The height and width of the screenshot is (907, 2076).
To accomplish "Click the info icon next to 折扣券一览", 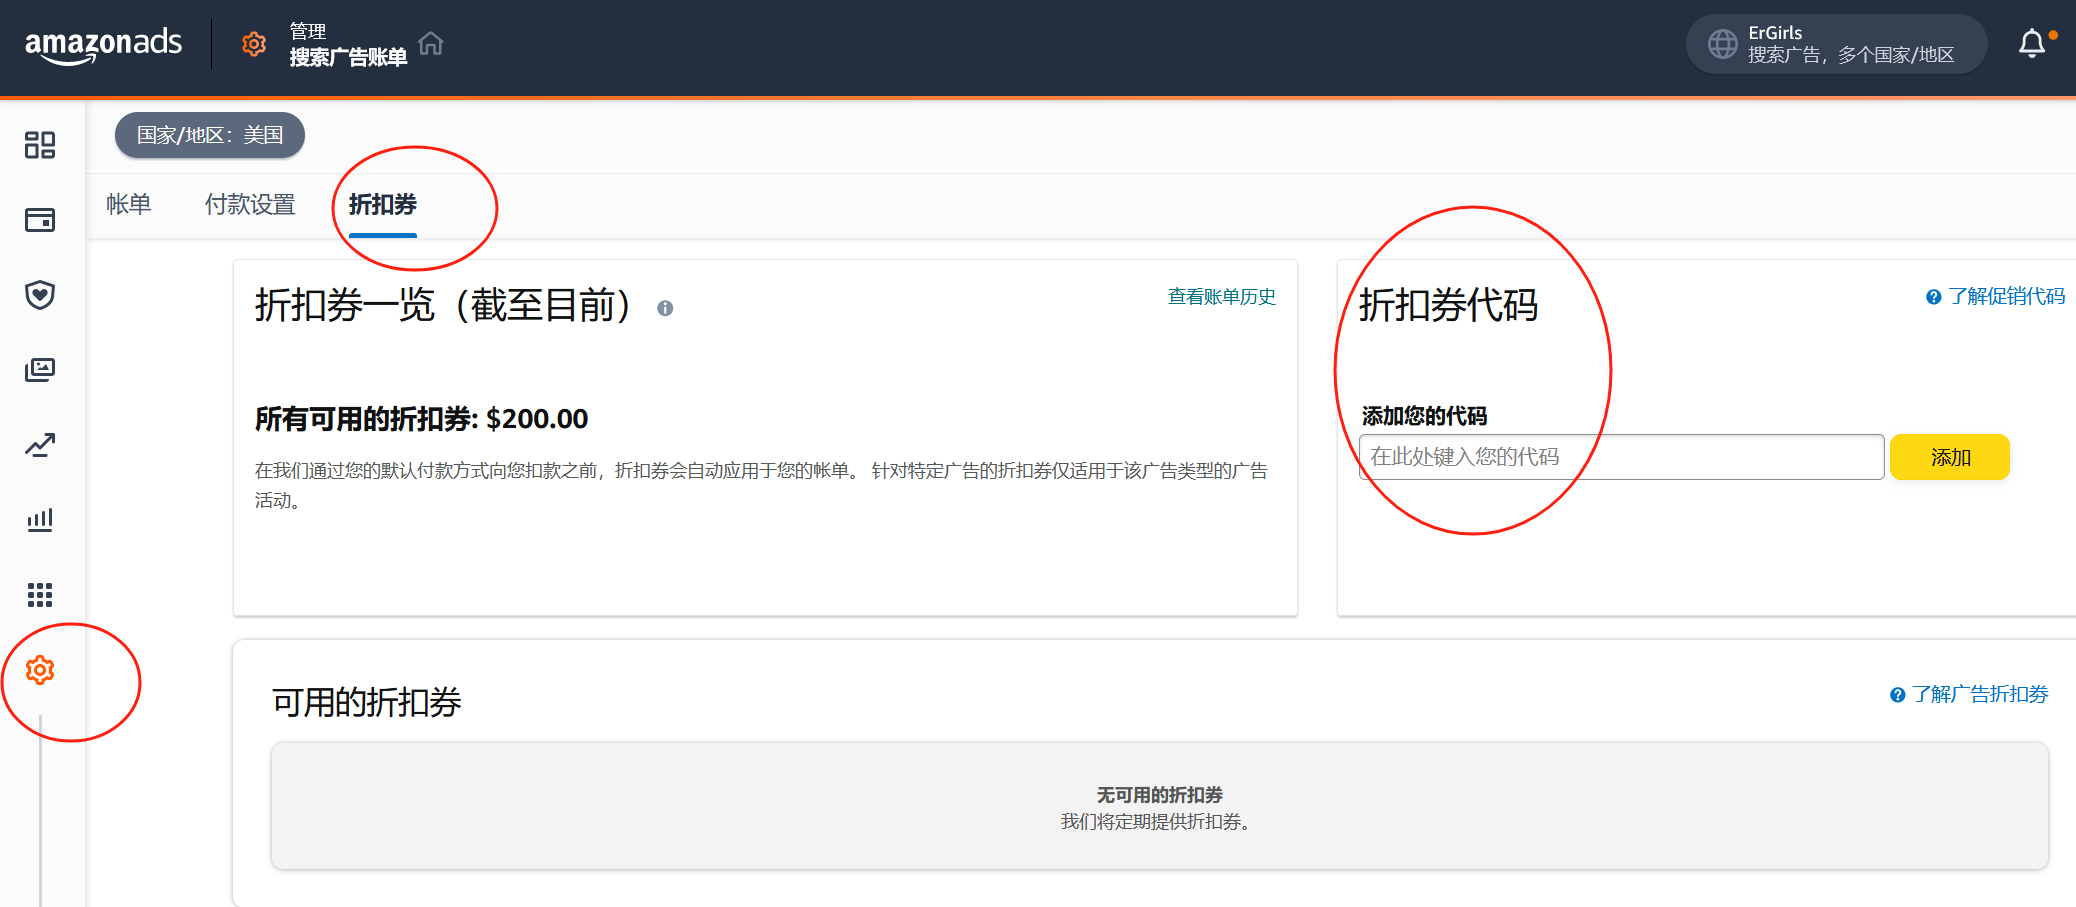I will pyautogui.click(x=665, y=308).
